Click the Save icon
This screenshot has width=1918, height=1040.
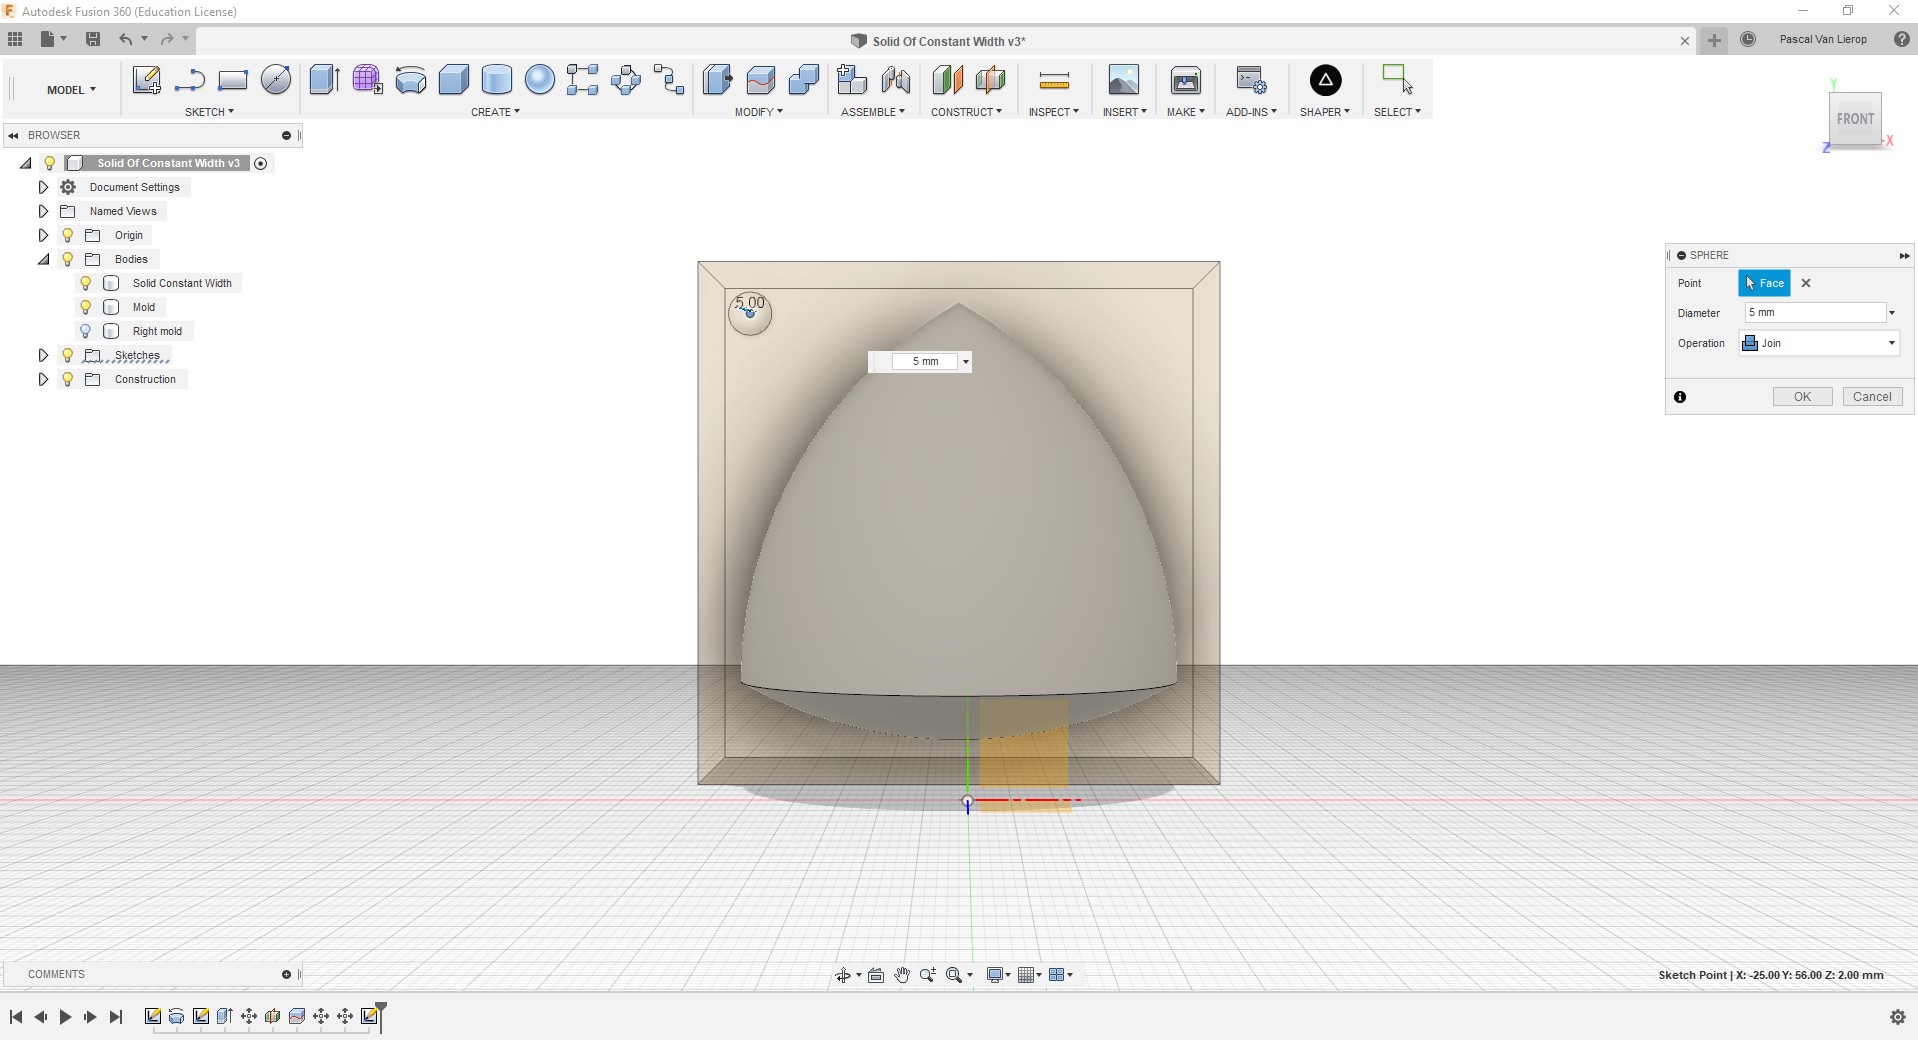coord(93,39)
